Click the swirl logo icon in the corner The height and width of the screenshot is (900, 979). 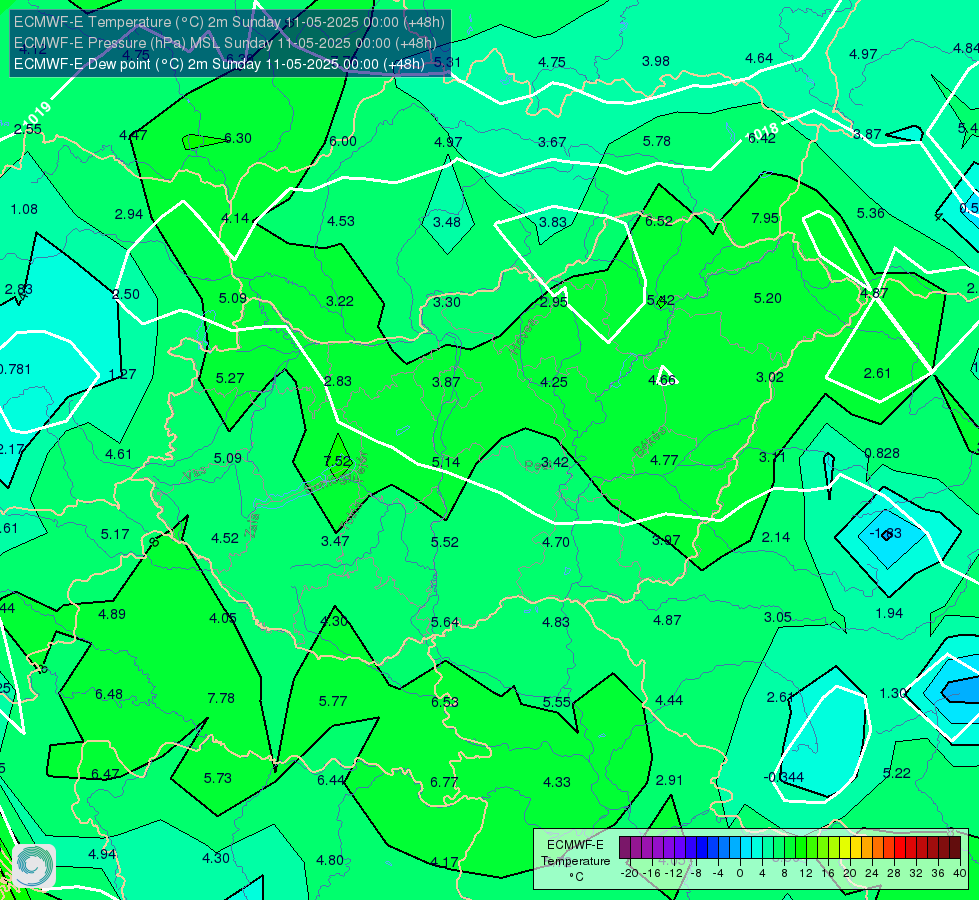(x=33, y=866)
